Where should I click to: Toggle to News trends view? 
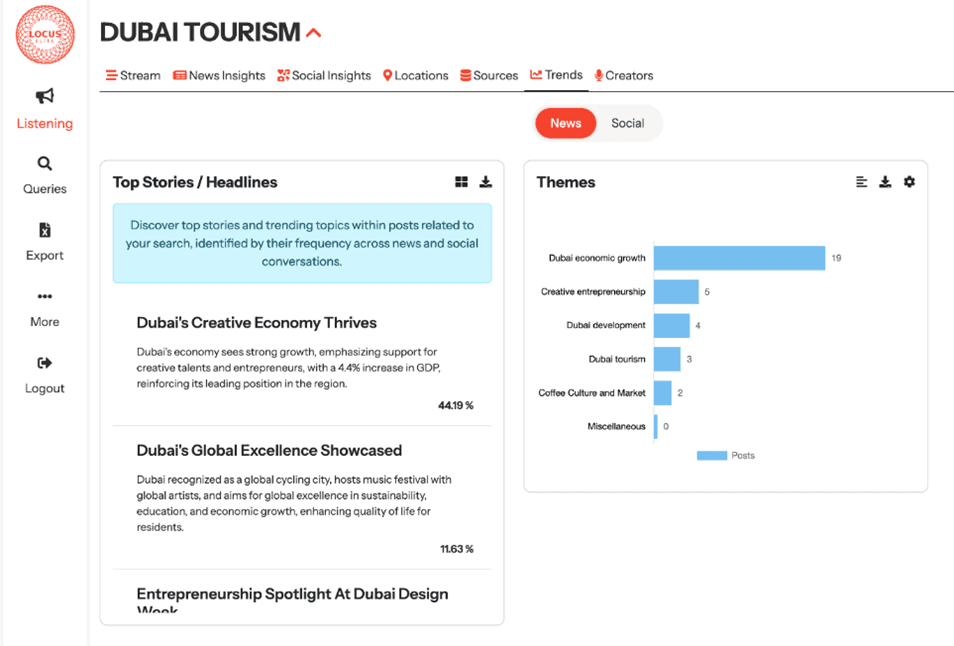[565, 123]
